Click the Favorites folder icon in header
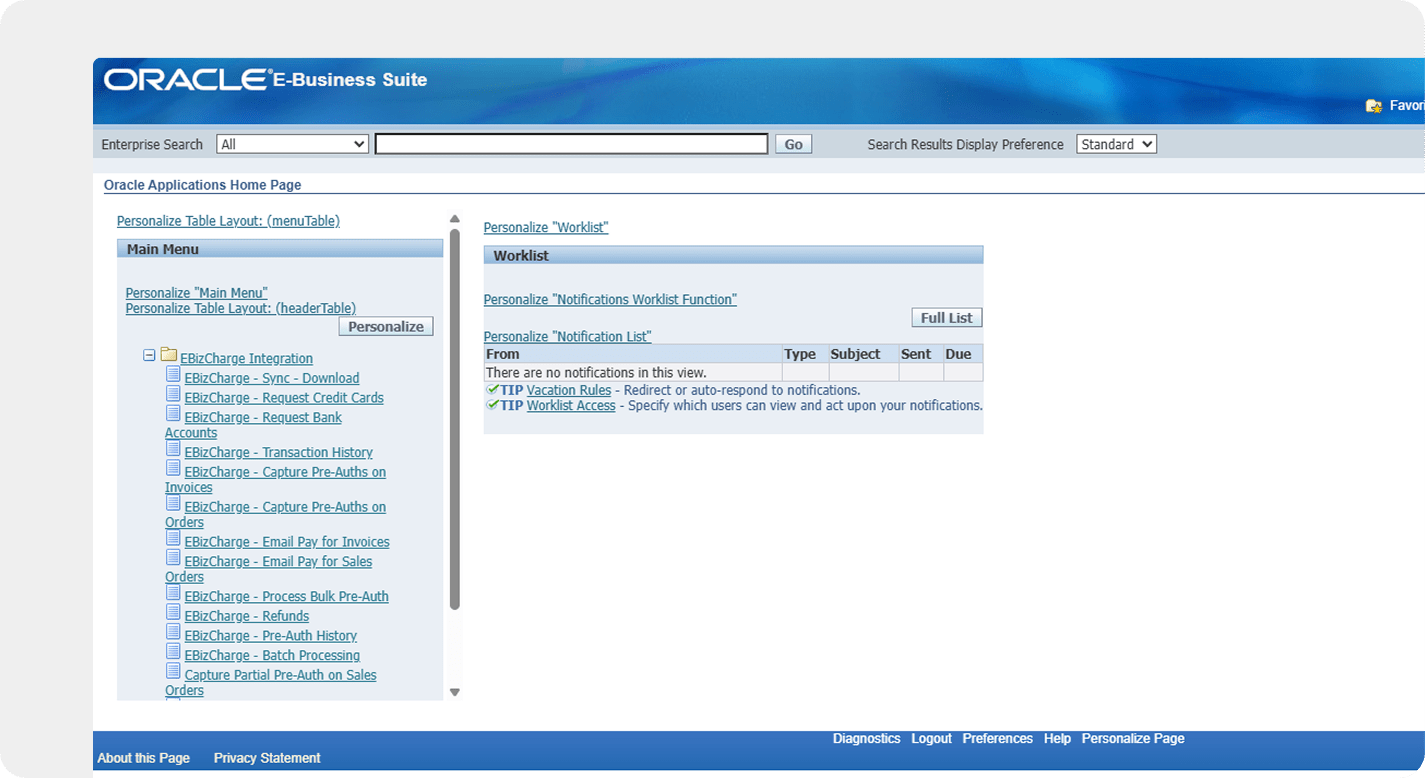This screenshot has height=778, width=1425. [x=1374, y=105]
